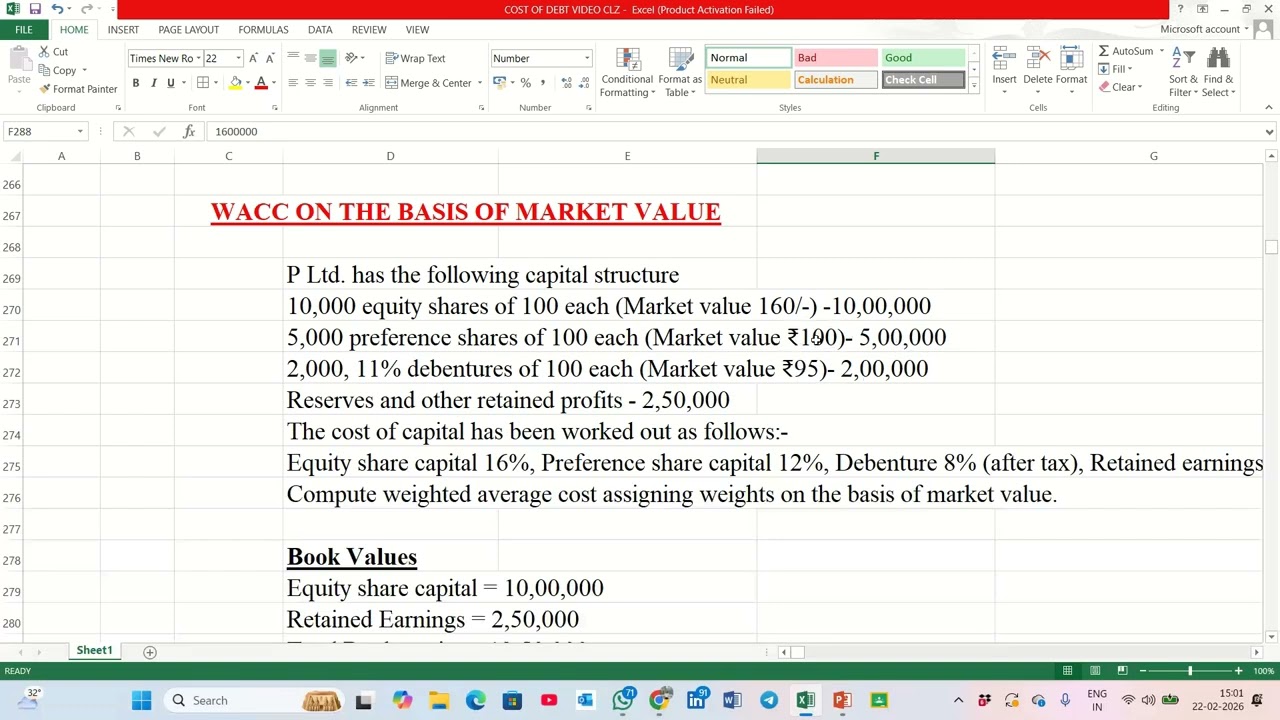Select the Sheet1 tab

(x=94, y=651)
